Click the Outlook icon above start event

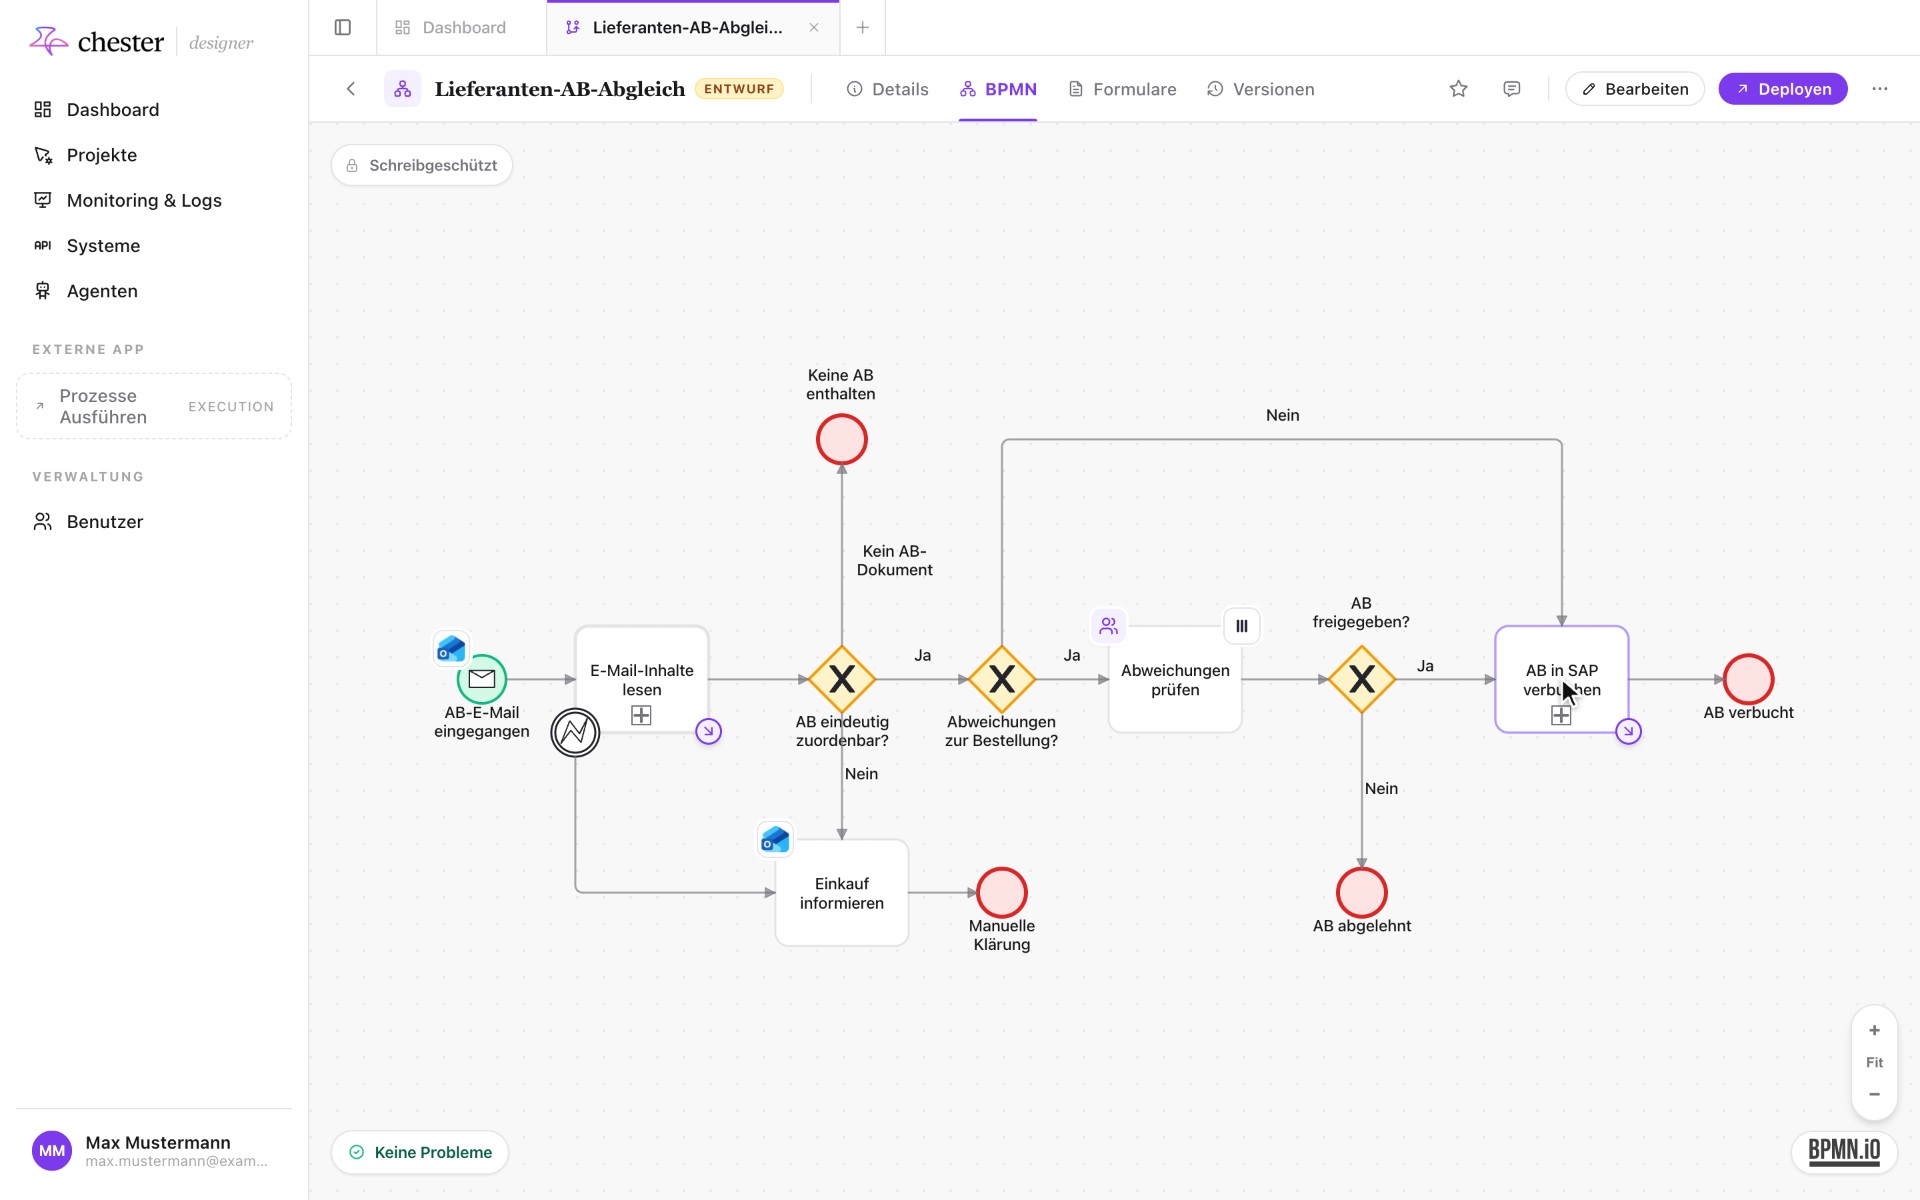pyautogui.click(x=451, y=648)
